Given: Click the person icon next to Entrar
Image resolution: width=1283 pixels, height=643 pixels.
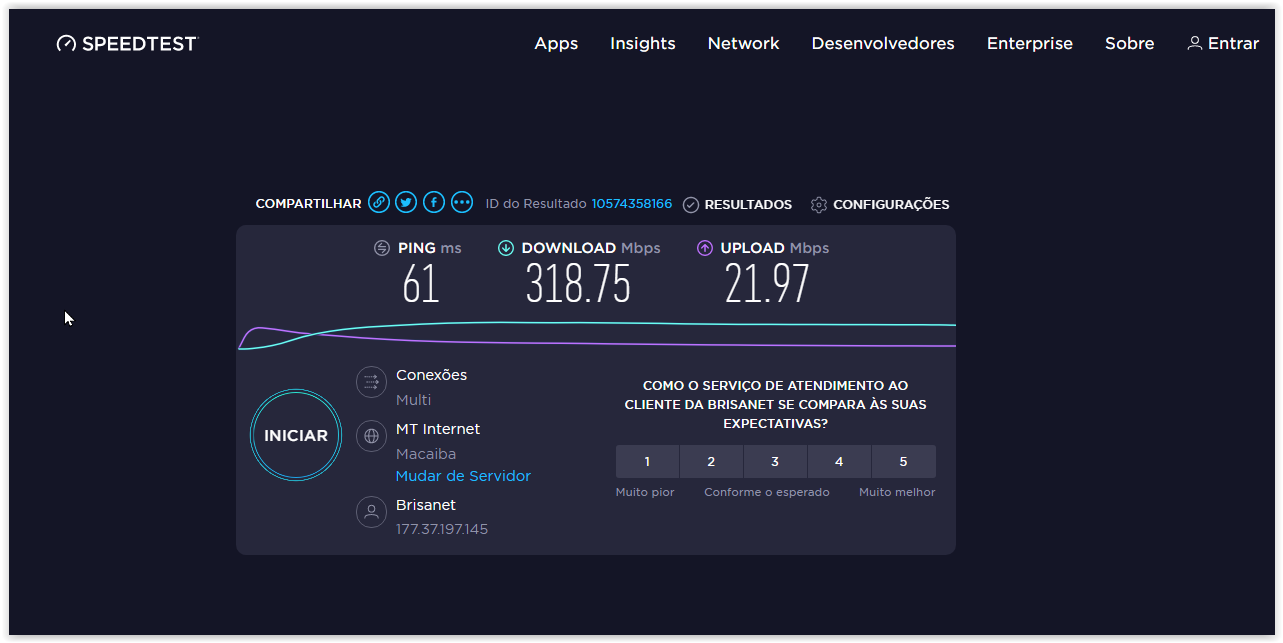Looking at the screenshot, I should click(1194, 43).
